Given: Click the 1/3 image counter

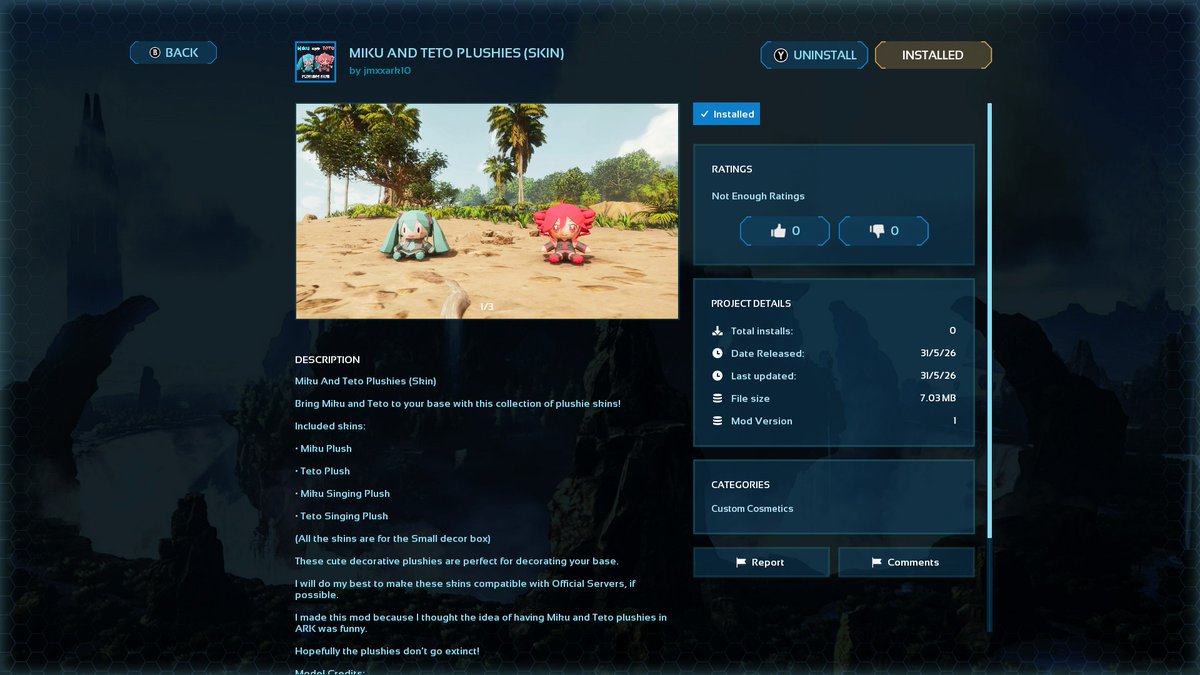Looking at the screenshot, I should click(487, 307).
